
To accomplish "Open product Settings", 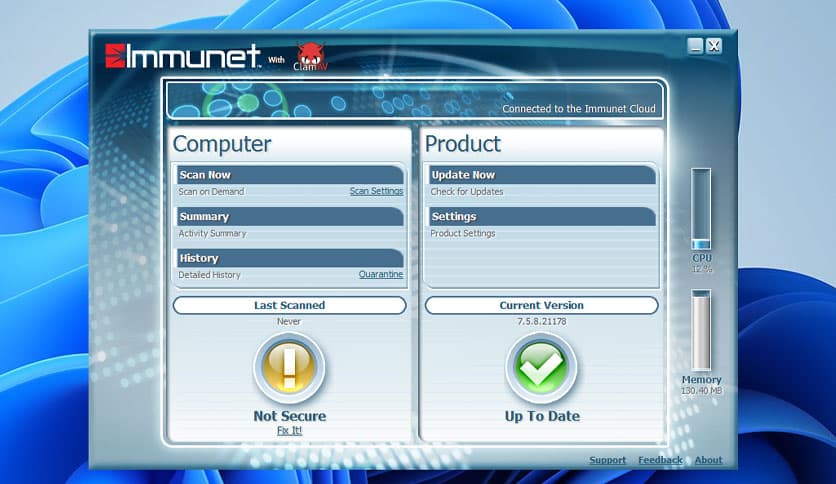I will click(542, 216).
